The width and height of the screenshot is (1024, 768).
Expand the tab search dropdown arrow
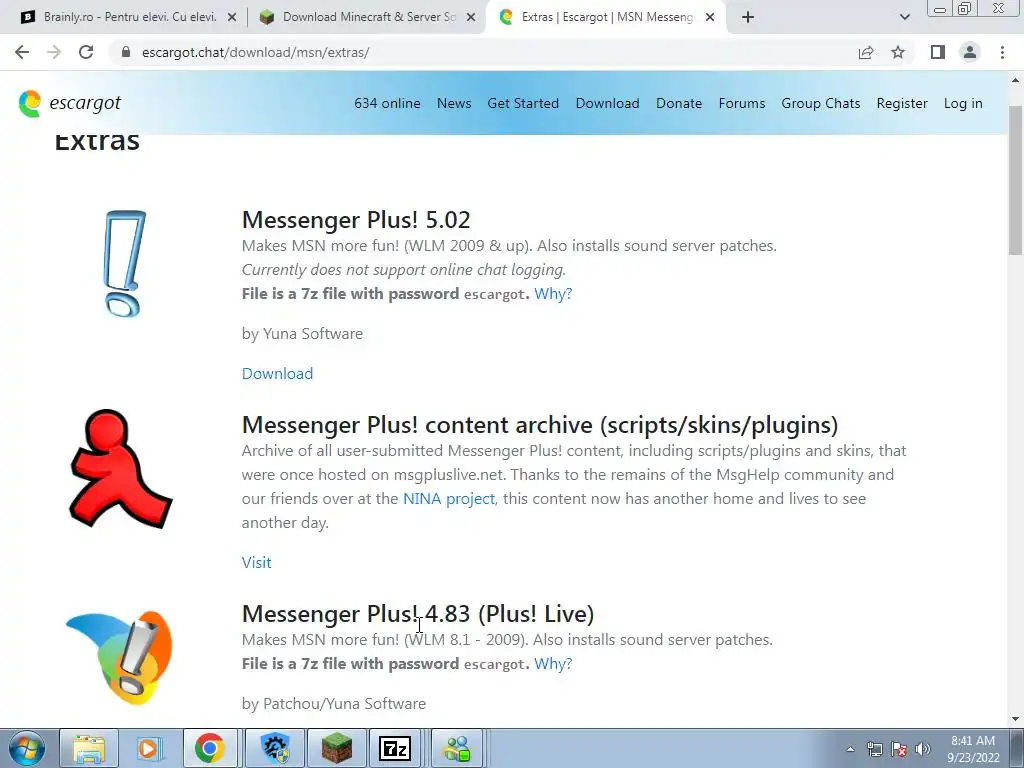click(904, 17)
